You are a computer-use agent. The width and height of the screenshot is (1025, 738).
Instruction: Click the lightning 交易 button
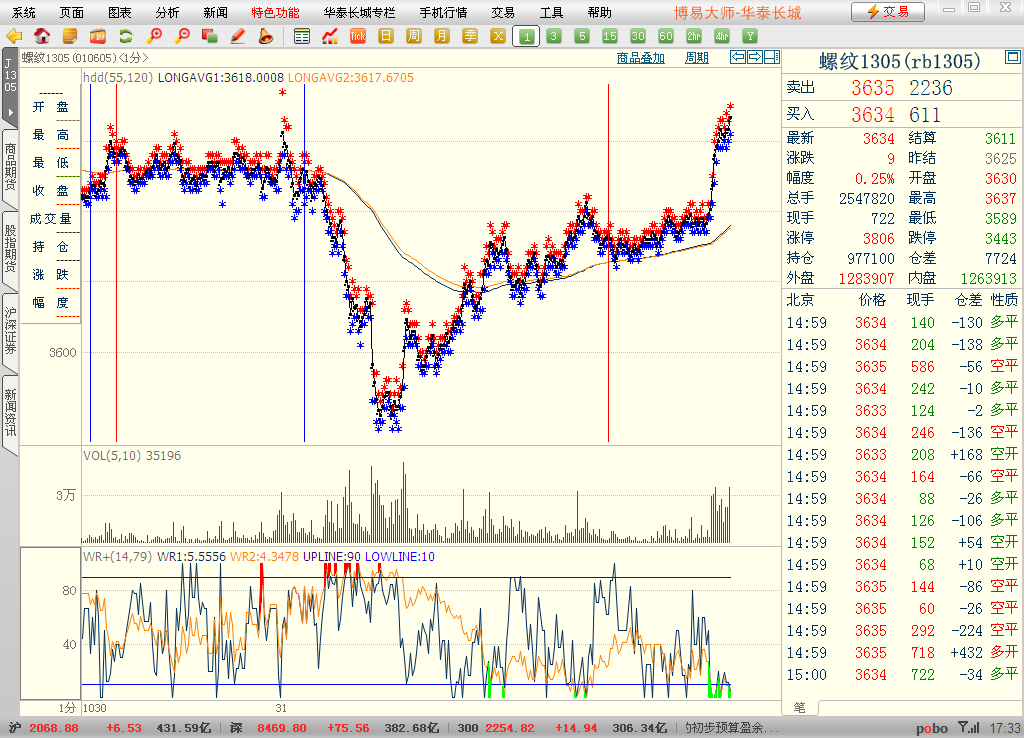tap(888, 12)
